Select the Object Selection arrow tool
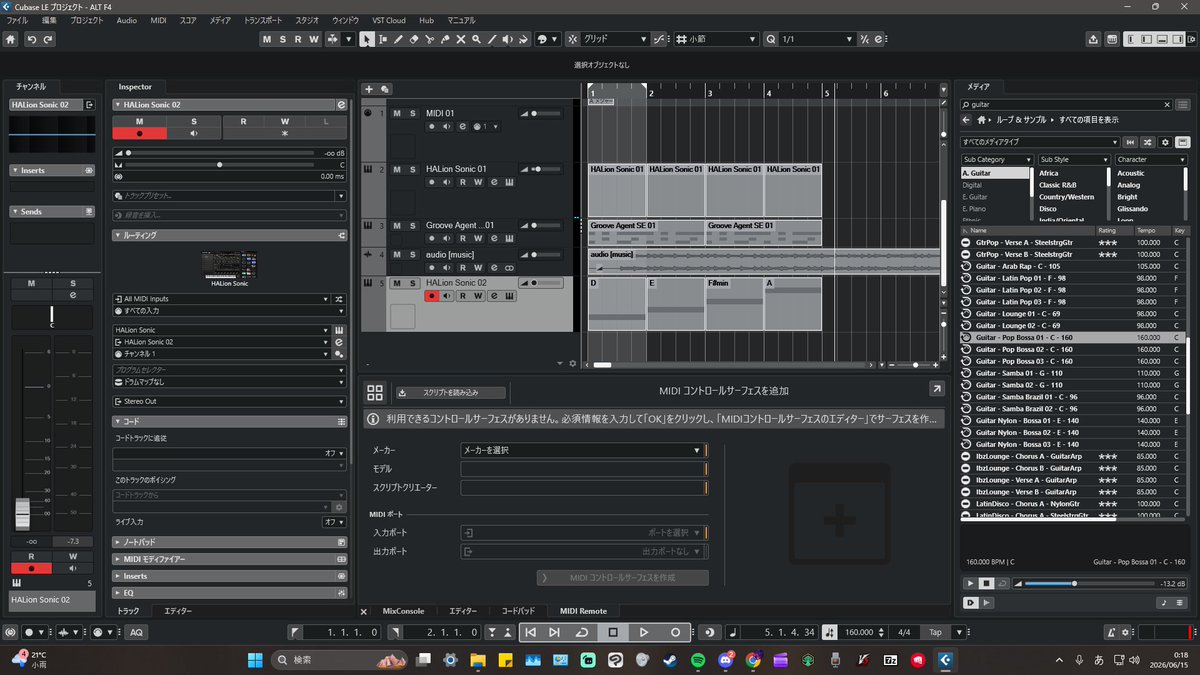1200x675 pixels. coord(367,39)
